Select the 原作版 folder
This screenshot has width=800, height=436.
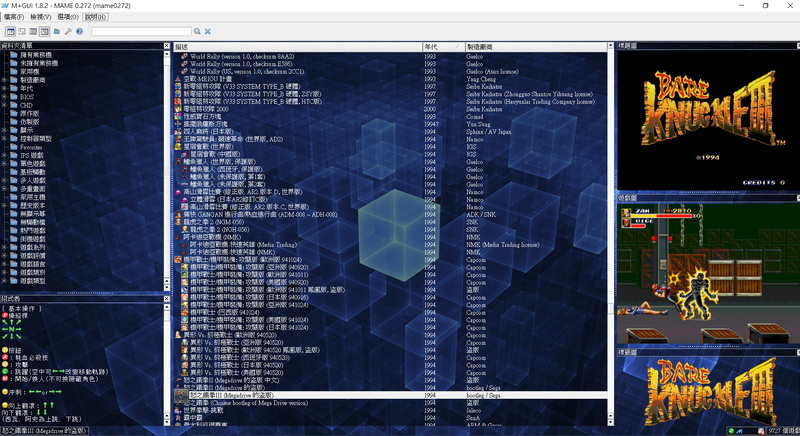click(x=25, y=114)
